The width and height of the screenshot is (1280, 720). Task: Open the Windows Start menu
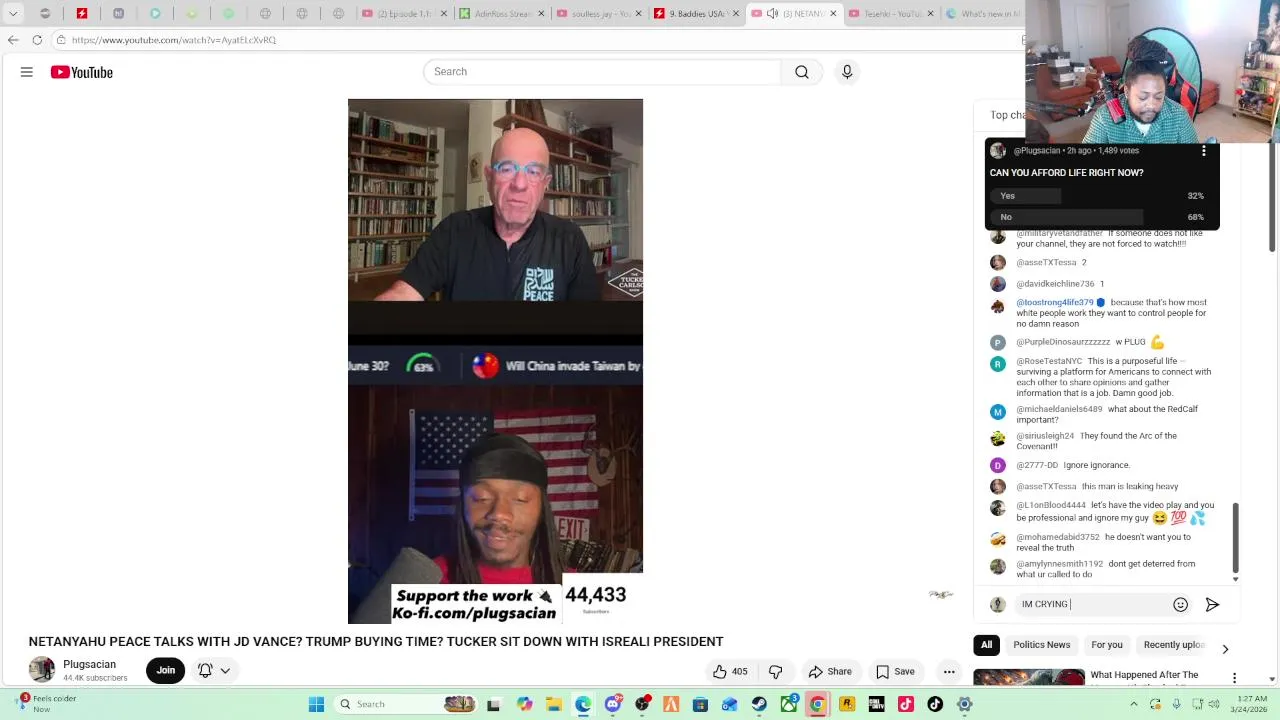click(316, 704)
